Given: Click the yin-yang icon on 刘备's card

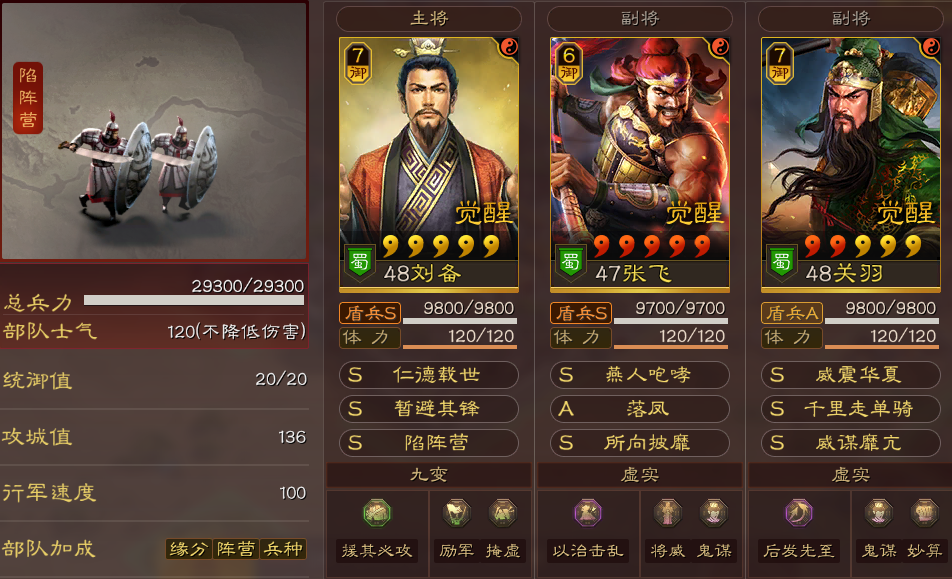Looking at the screenshot, I should tap(509, 47).
